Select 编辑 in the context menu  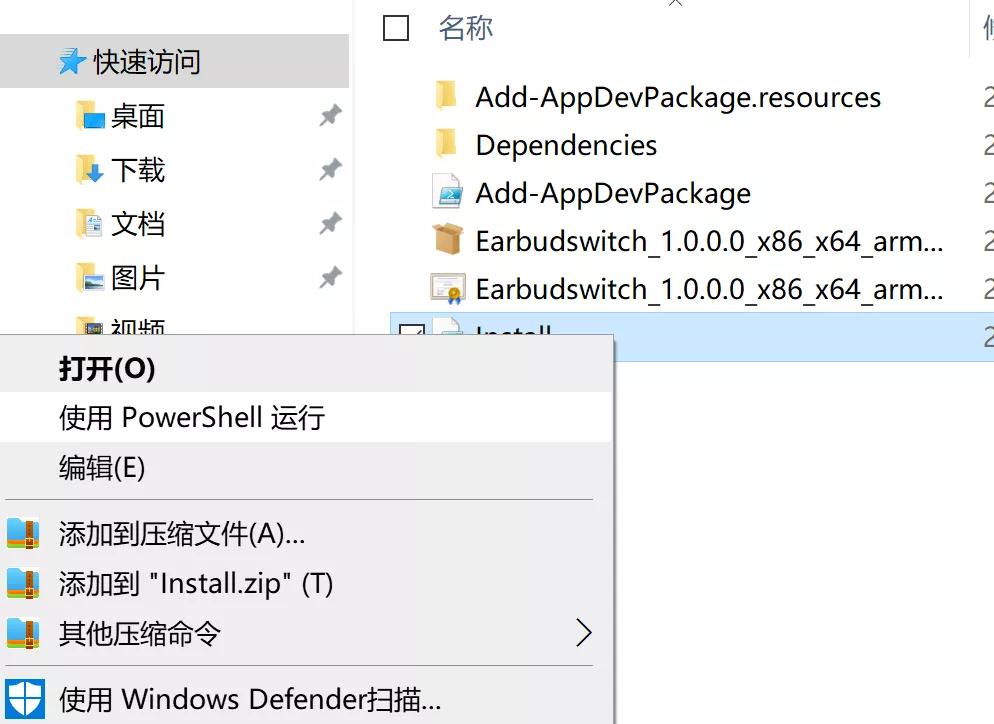point(105,468)
